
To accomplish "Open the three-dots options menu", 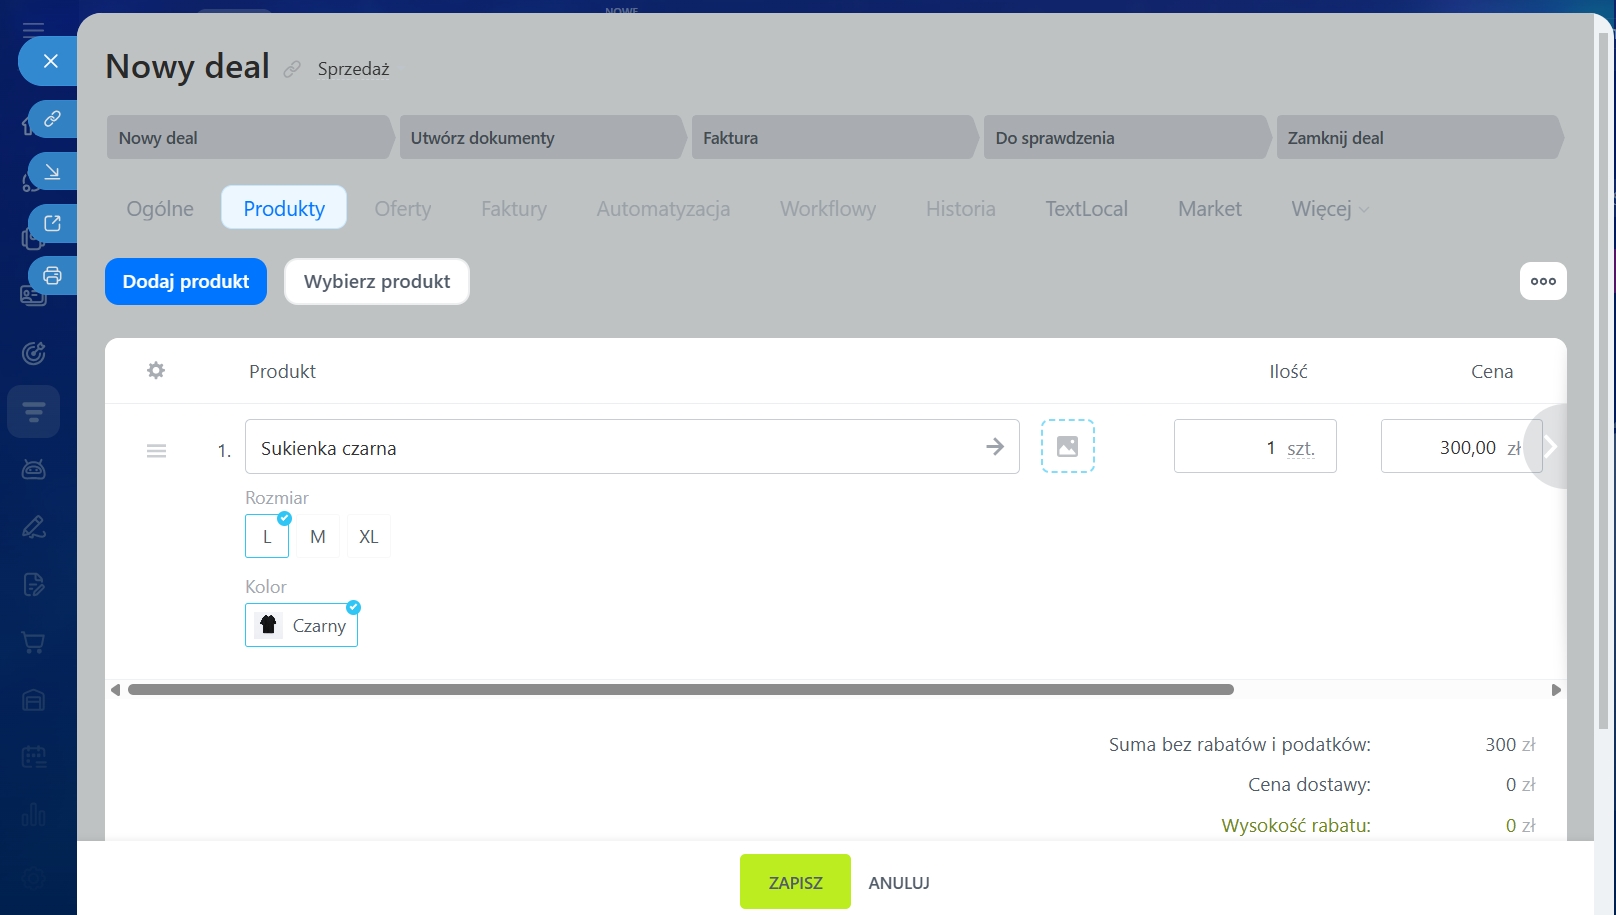I will coord(1542,281).
